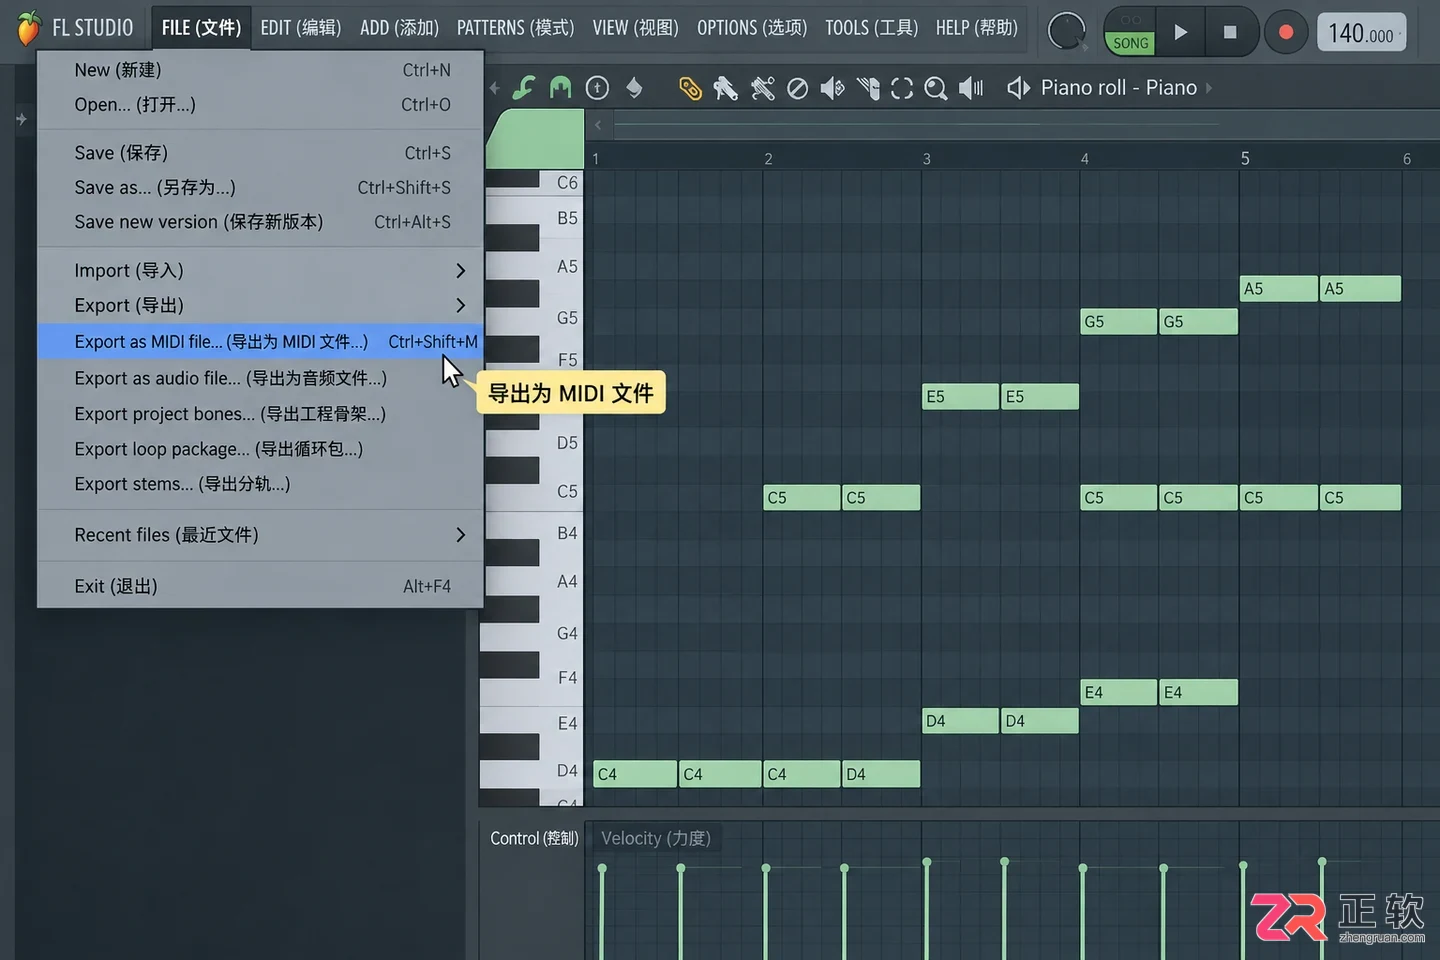Click the 140.000 tempo field
The height and width of the screenshot is (960, 1440).
pos(1361,33)
